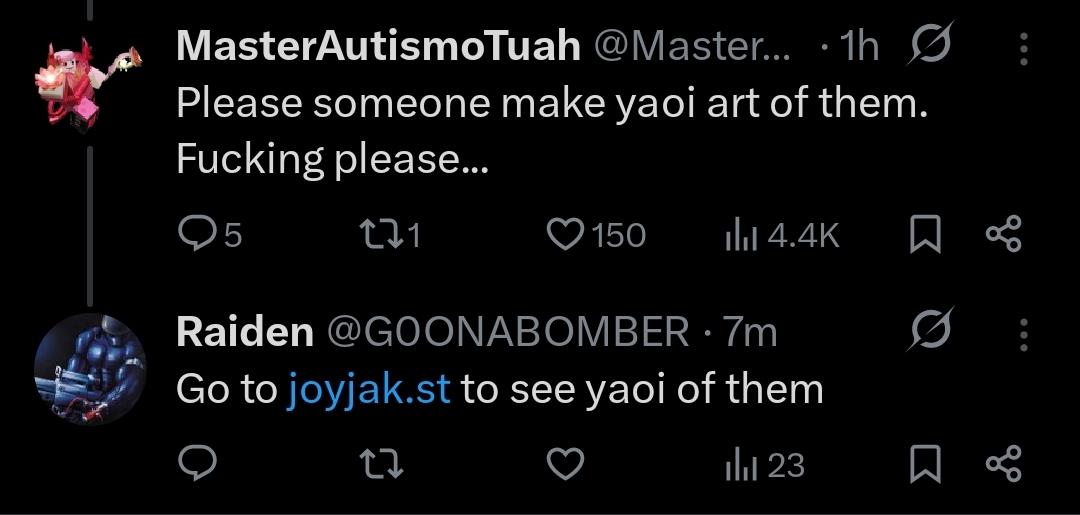Open more options for MasterAutismoTuah's post
This screenshot has height=515, width=1080.
pos(1023,48)
